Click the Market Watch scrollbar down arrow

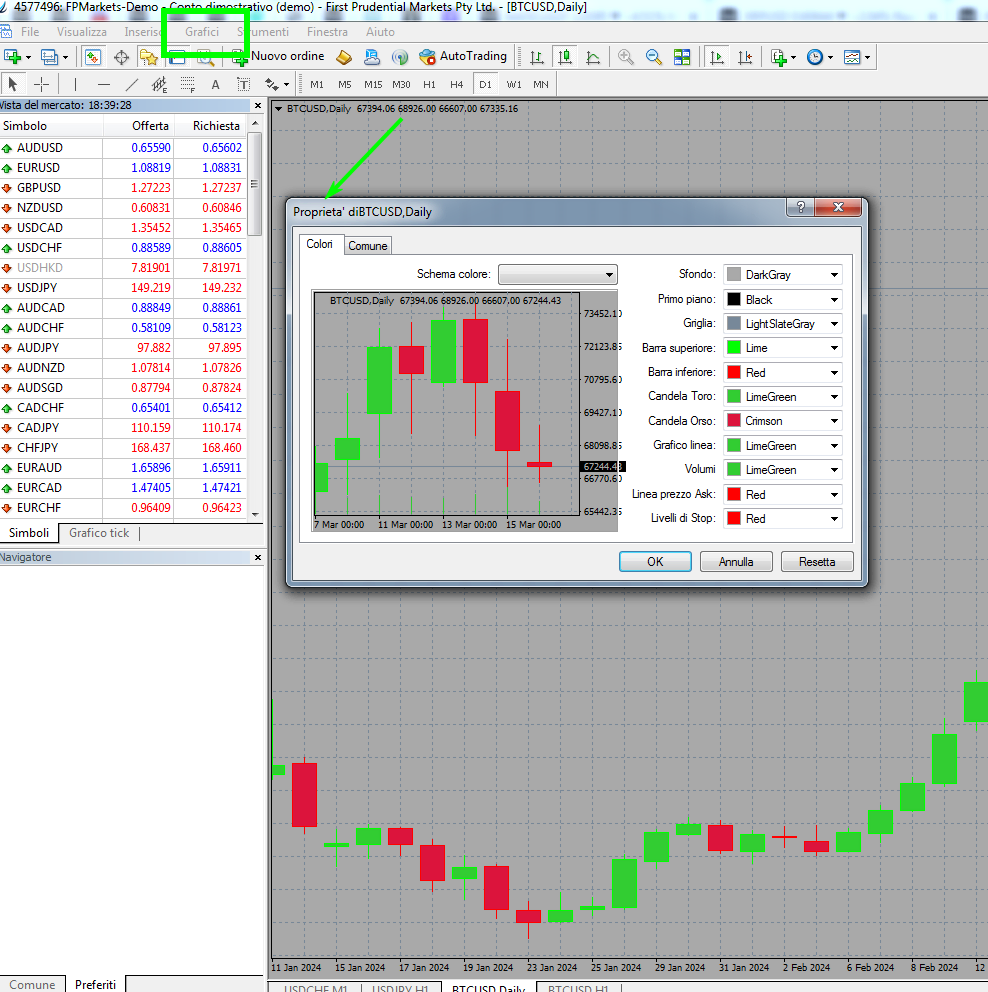[x=255, y=514]
